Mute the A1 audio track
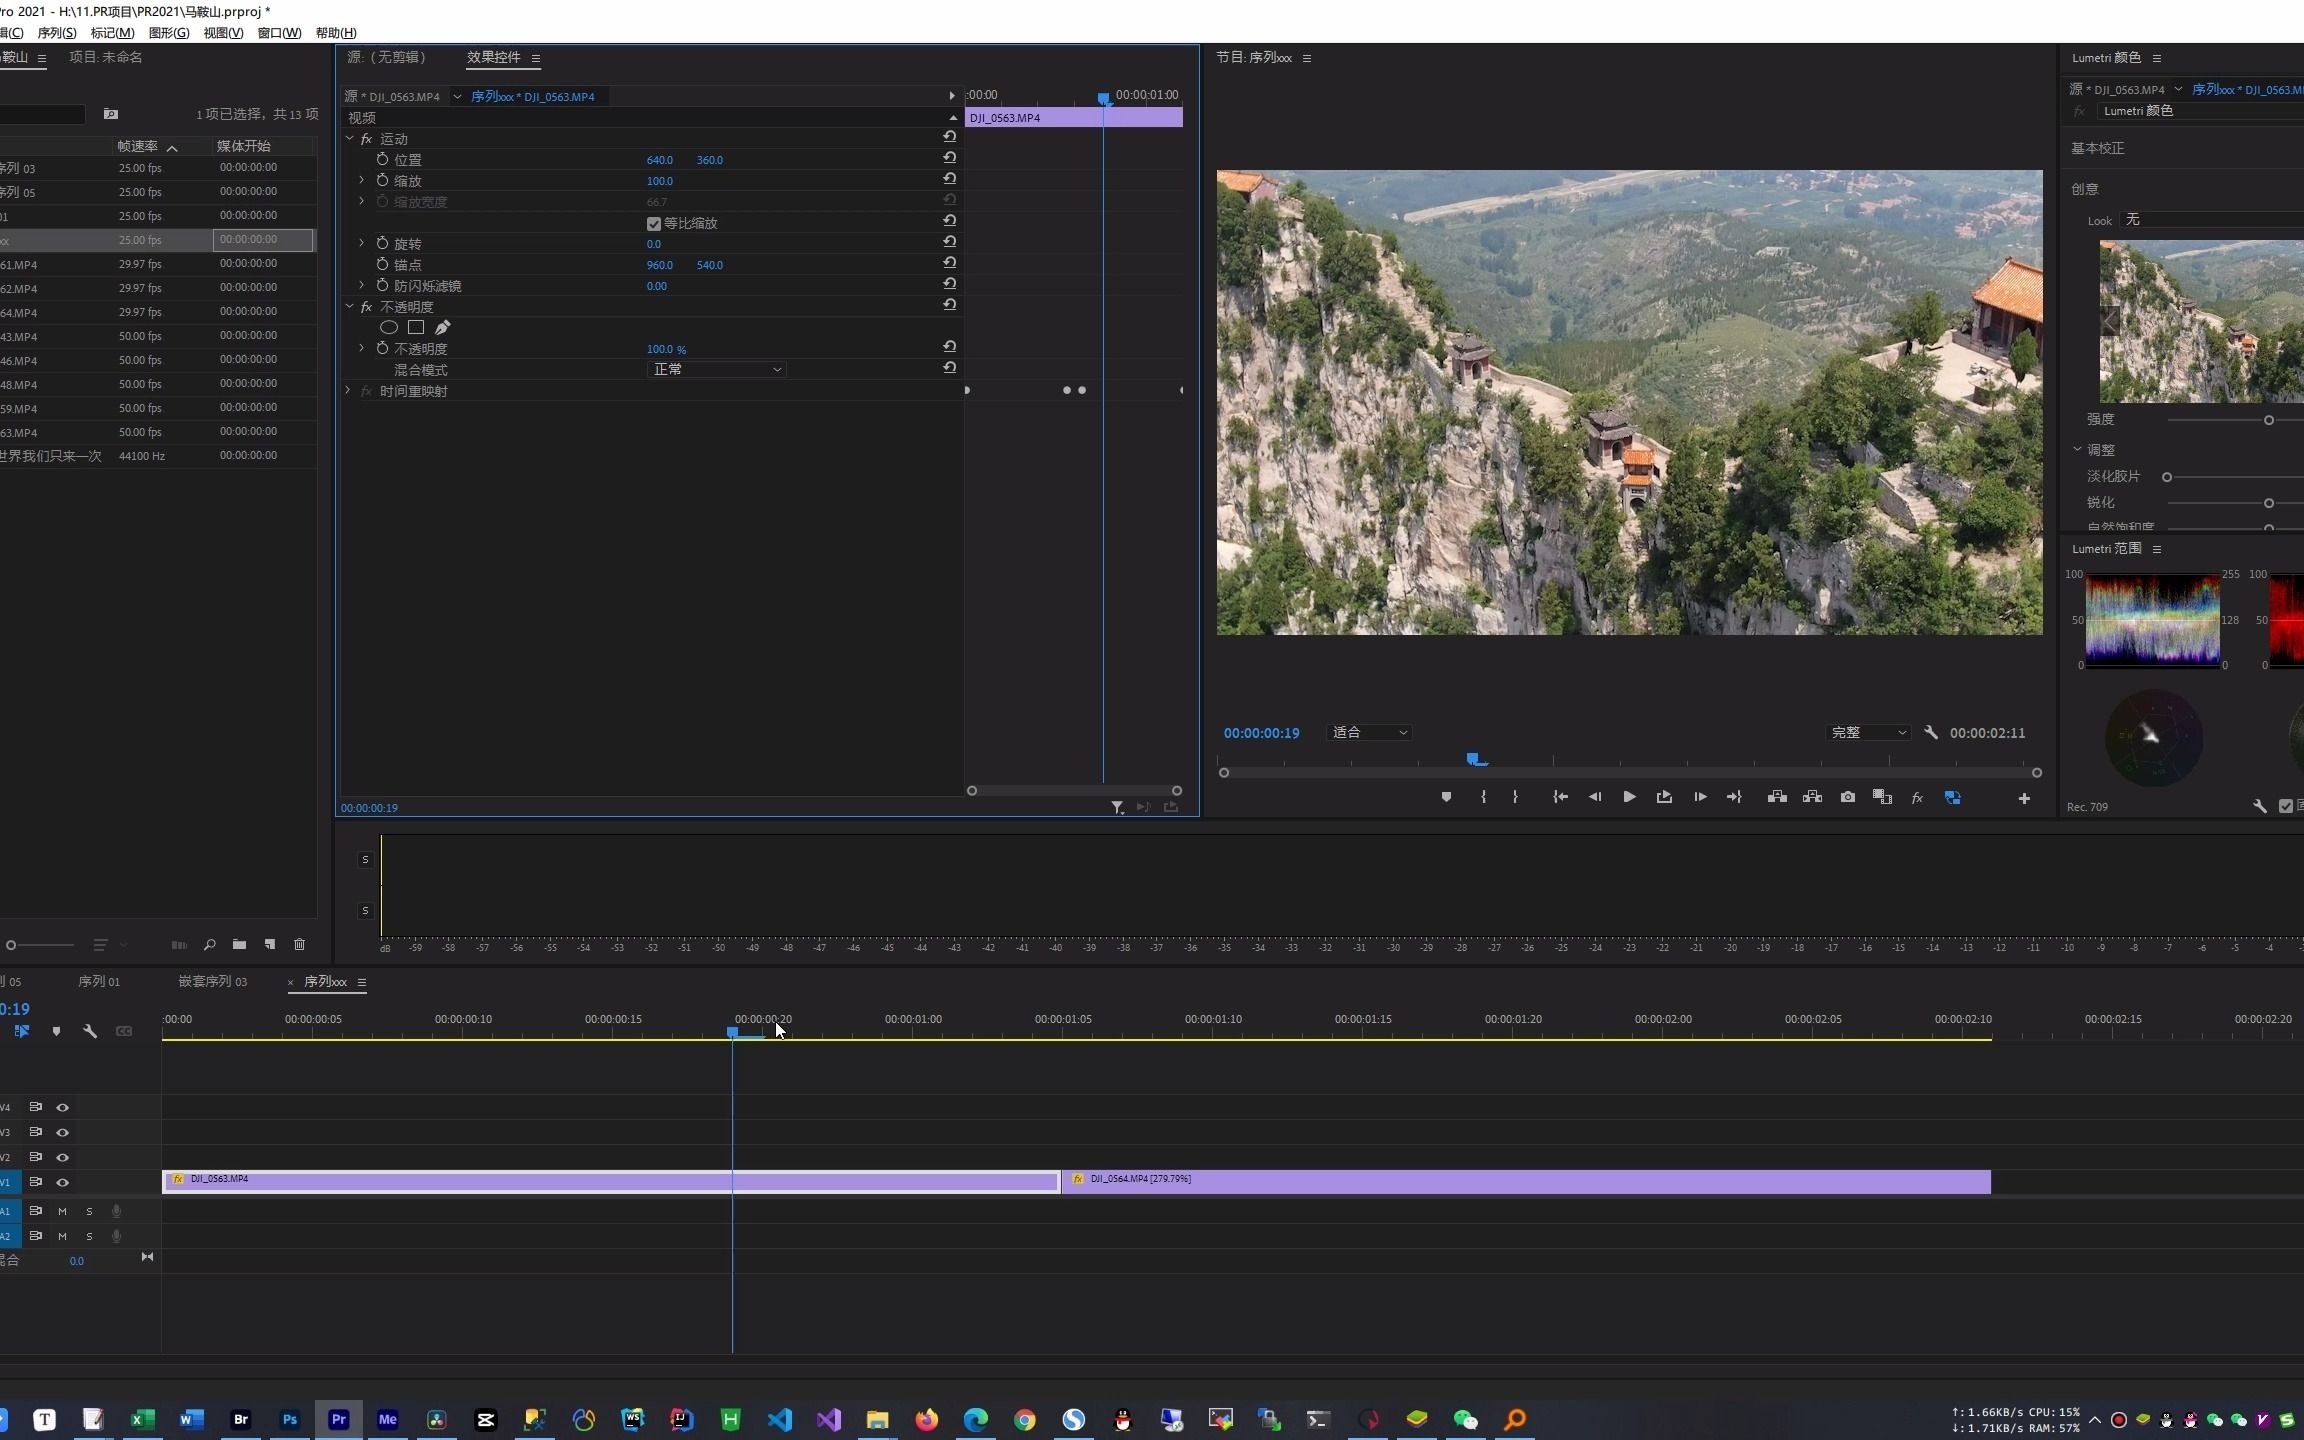Screen dimensions: 2304x1440 pos(62,1211)
